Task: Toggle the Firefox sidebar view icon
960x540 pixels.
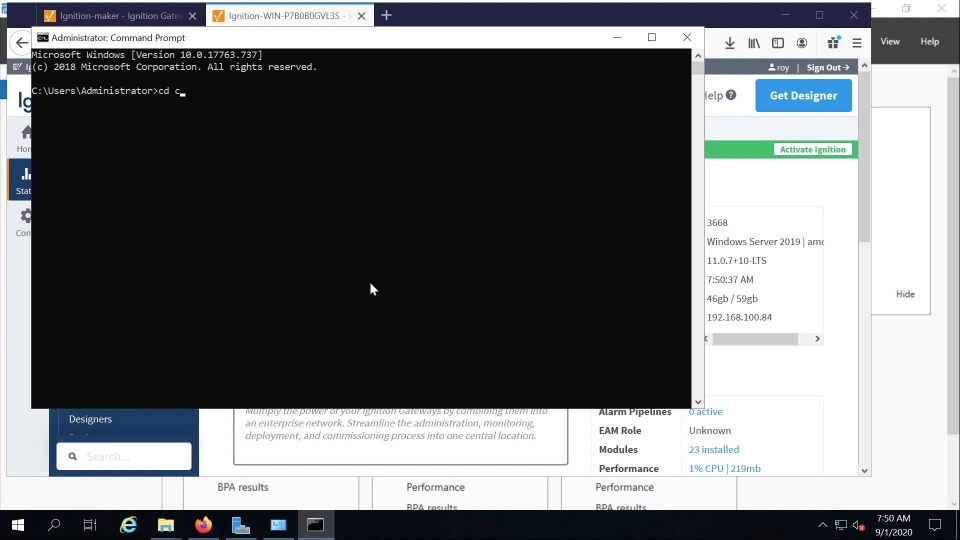Action: pos(778,43)
